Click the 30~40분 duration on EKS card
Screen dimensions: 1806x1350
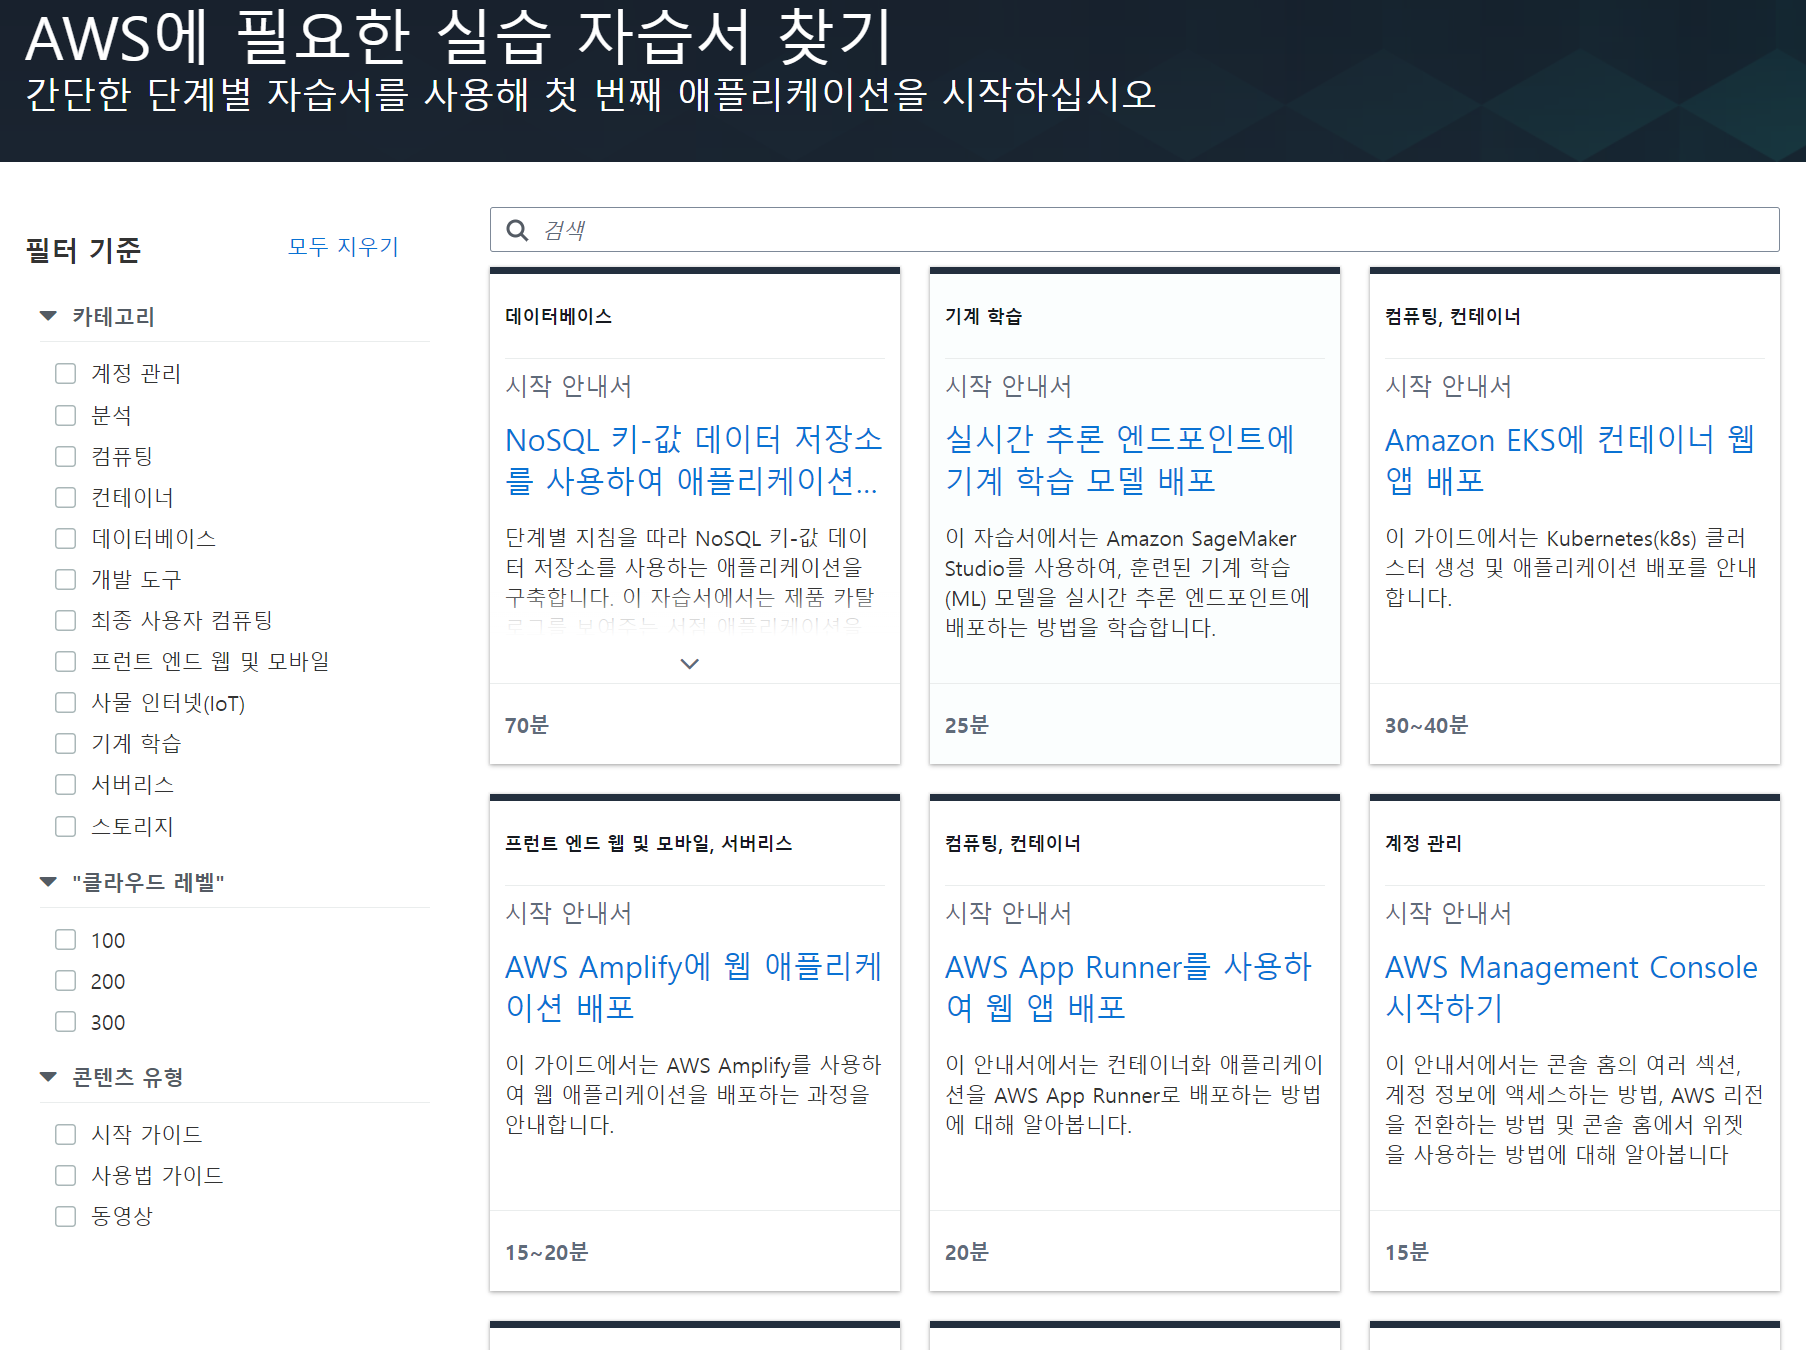point(1427,725)
